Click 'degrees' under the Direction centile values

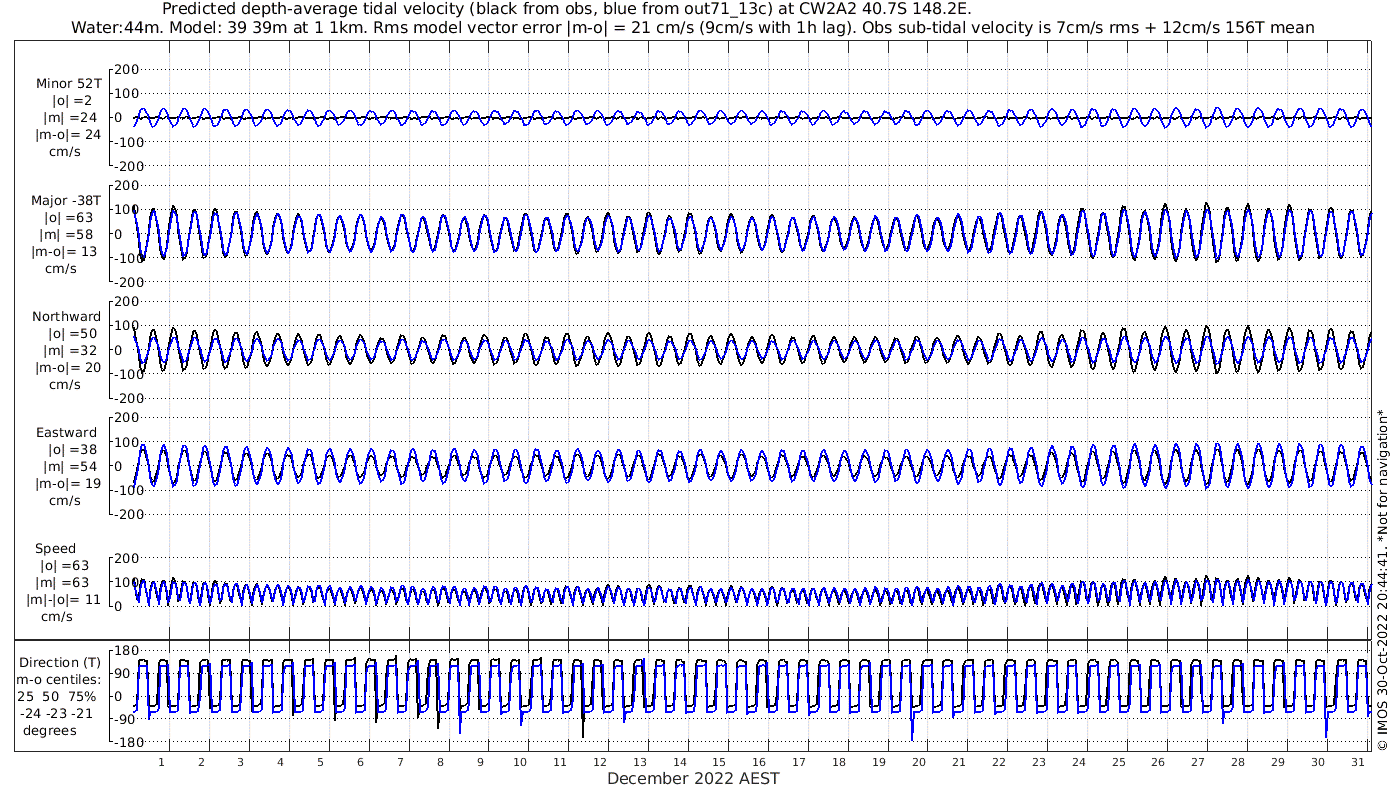52,731
